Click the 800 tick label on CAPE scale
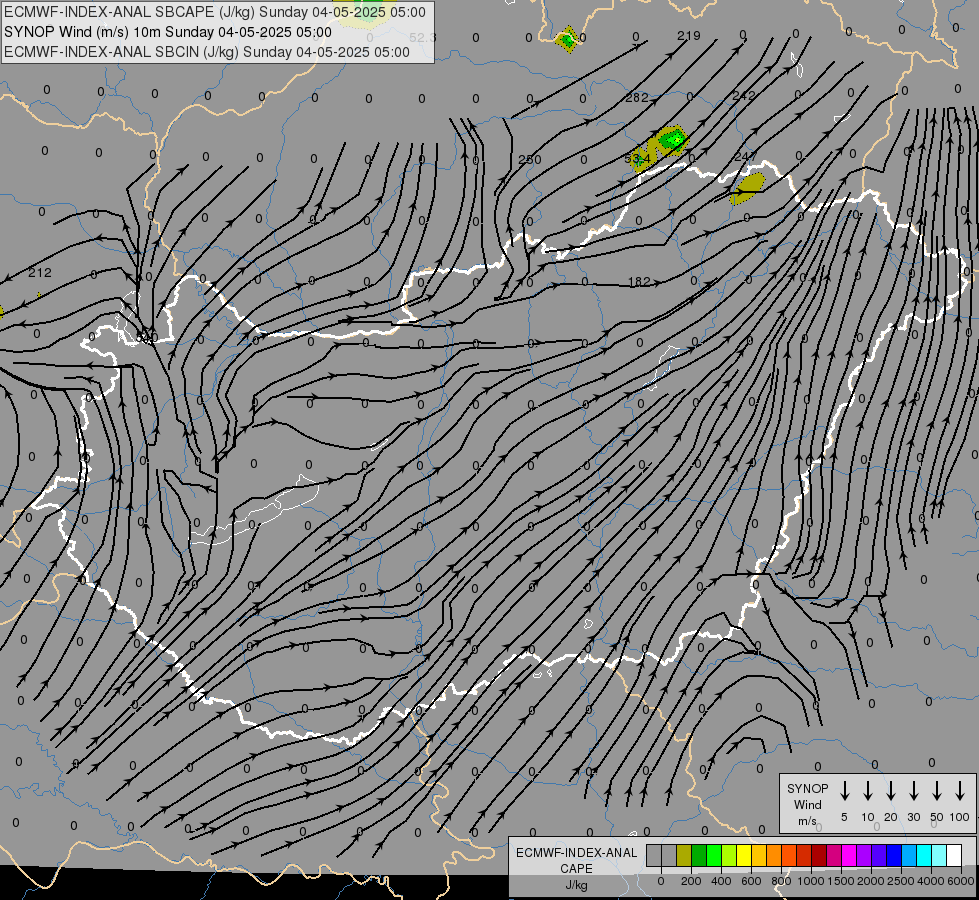Screen dimensions: 979x900 click(x=781, y=881)
